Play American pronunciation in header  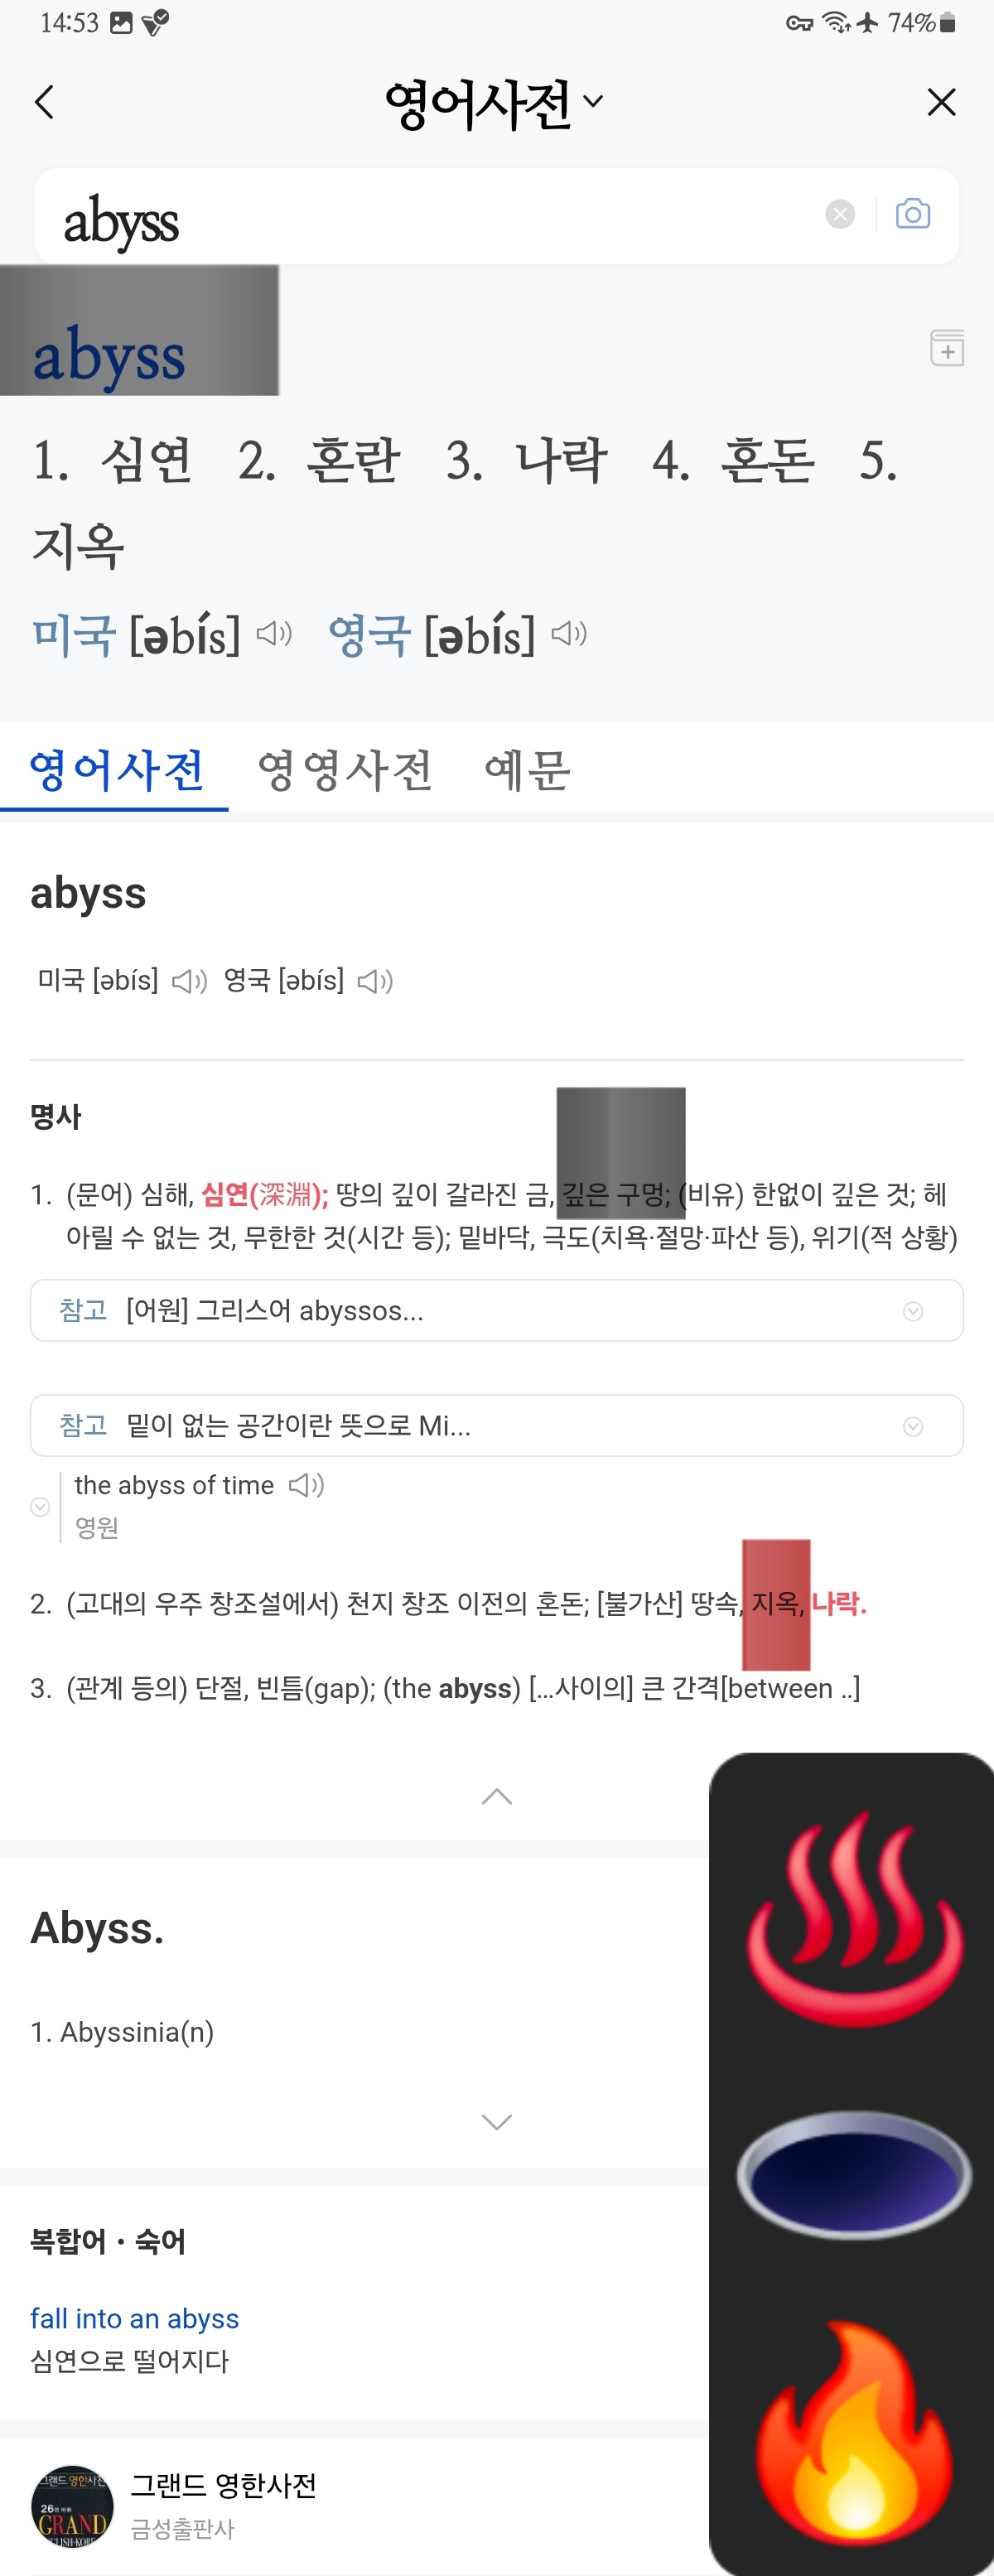click(273, 634)
